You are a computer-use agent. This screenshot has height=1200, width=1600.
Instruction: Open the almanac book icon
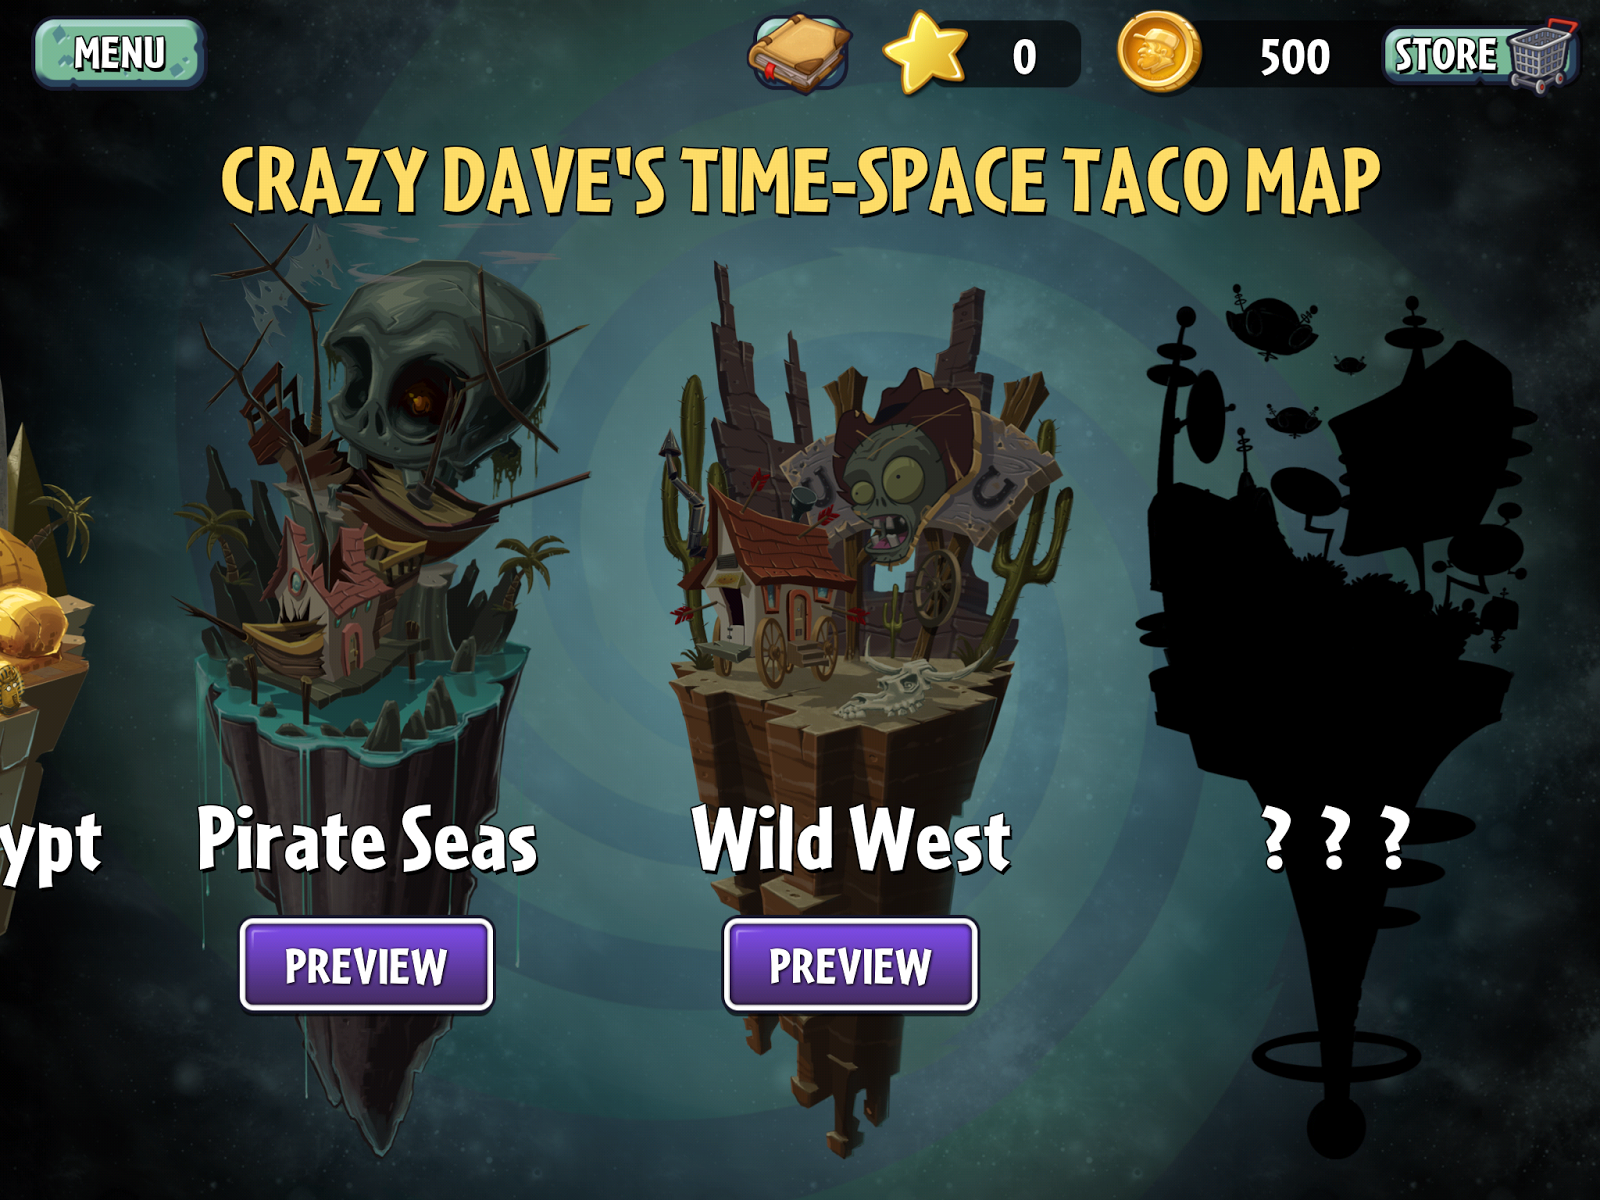(799, 53)
